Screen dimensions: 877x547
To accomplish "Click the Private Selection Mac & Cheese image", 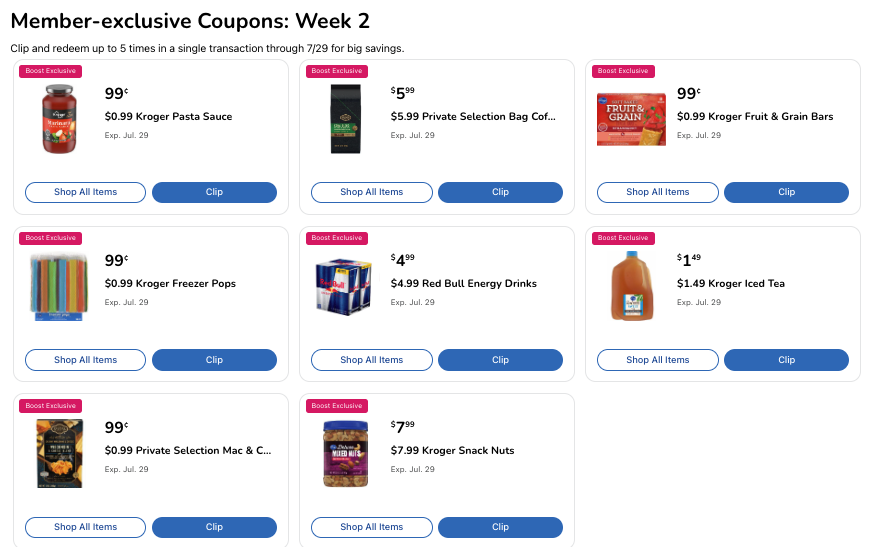I will (x=59, y=453).
